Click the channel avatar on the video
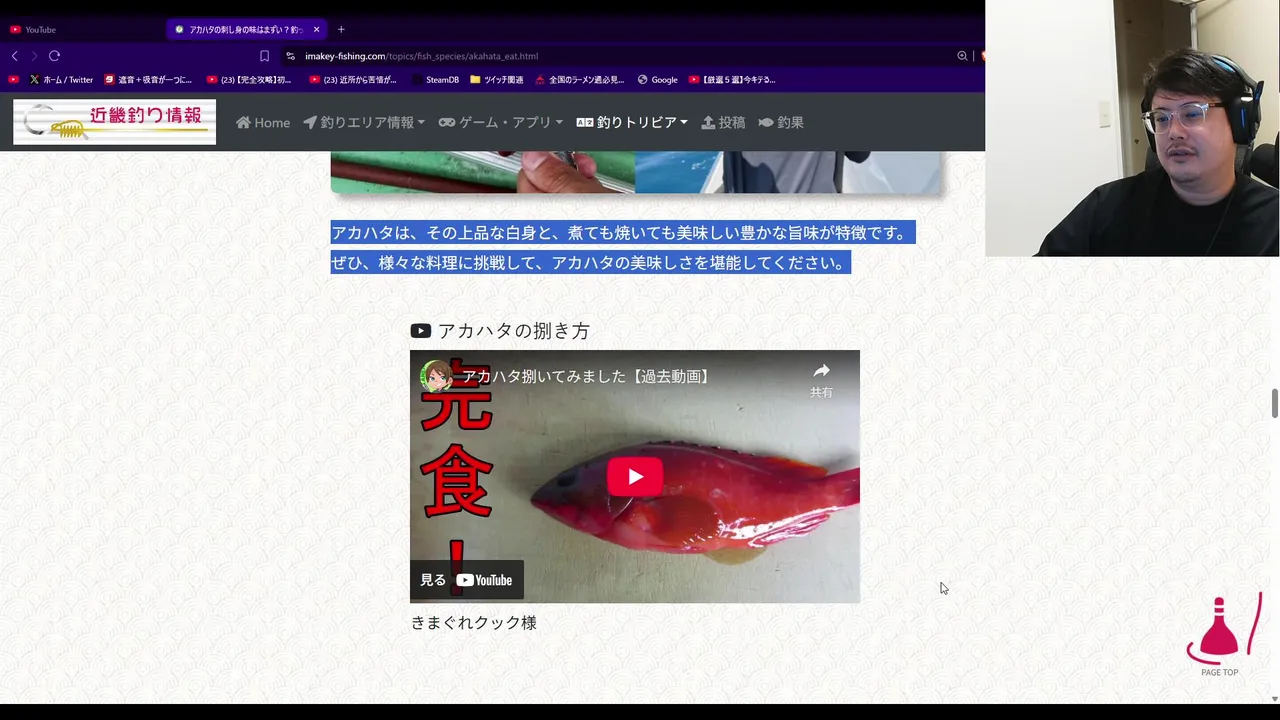Screen dimensions: 1280x720 pyautogui.click(x=436, y=376)
